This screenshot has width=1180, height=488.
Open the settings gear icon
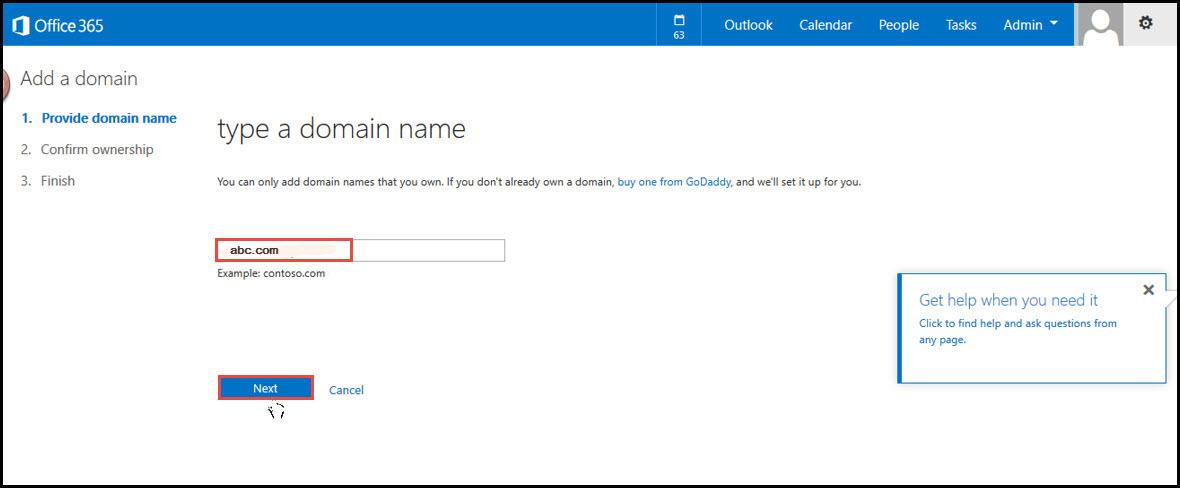(1145, 24)
